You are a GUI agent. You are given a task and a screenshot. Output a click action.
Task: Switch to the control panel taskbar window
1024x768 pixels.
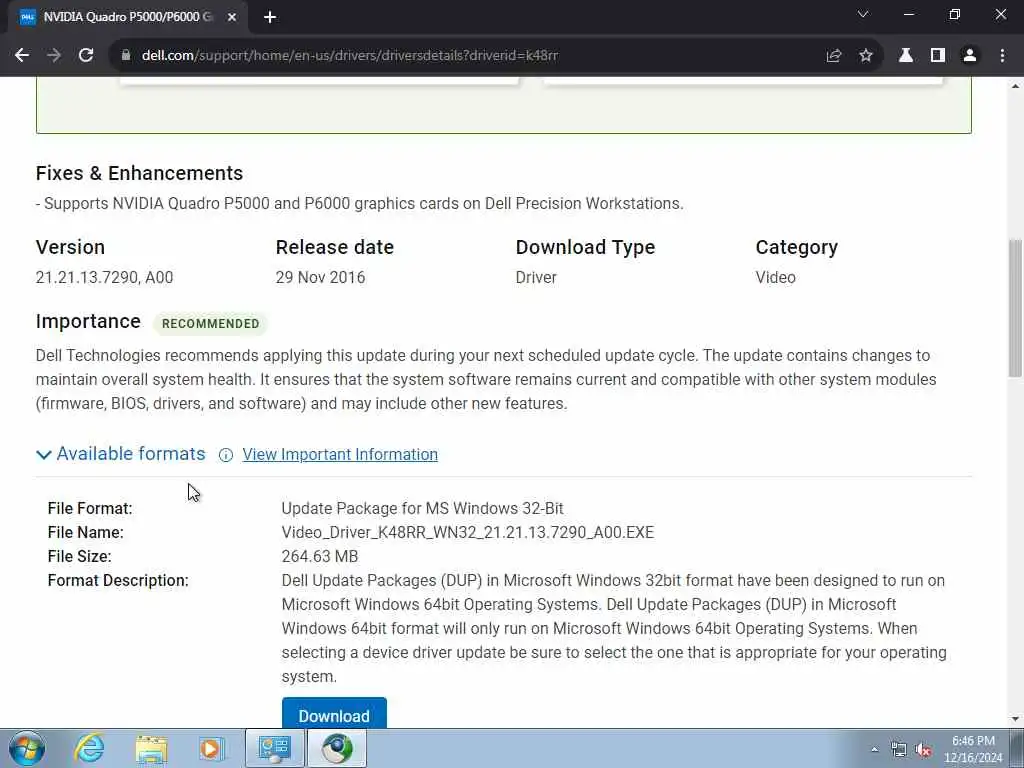coord(275,748)
